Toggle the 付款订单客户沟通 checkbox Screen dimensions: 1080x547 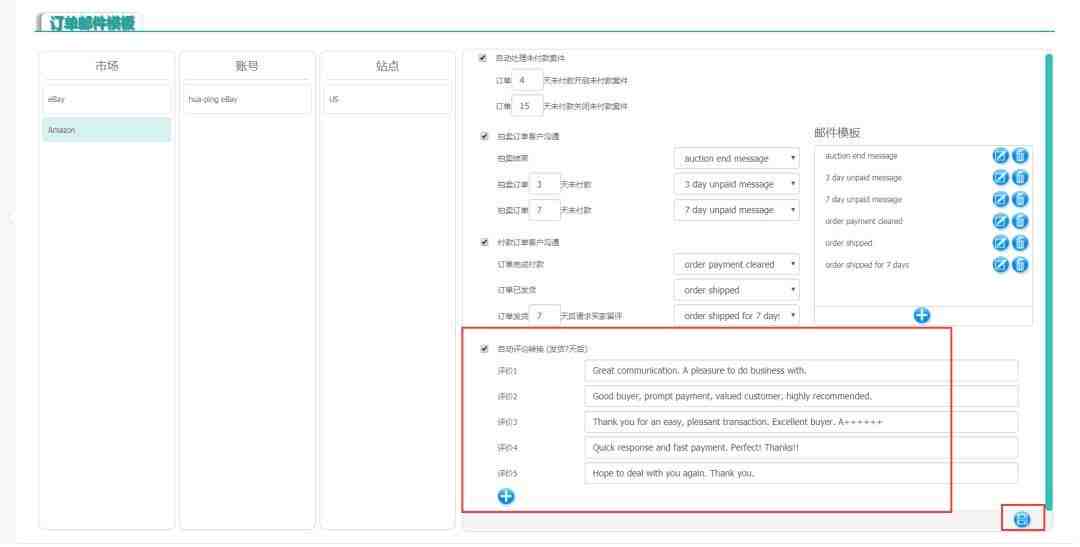(484, 242)
